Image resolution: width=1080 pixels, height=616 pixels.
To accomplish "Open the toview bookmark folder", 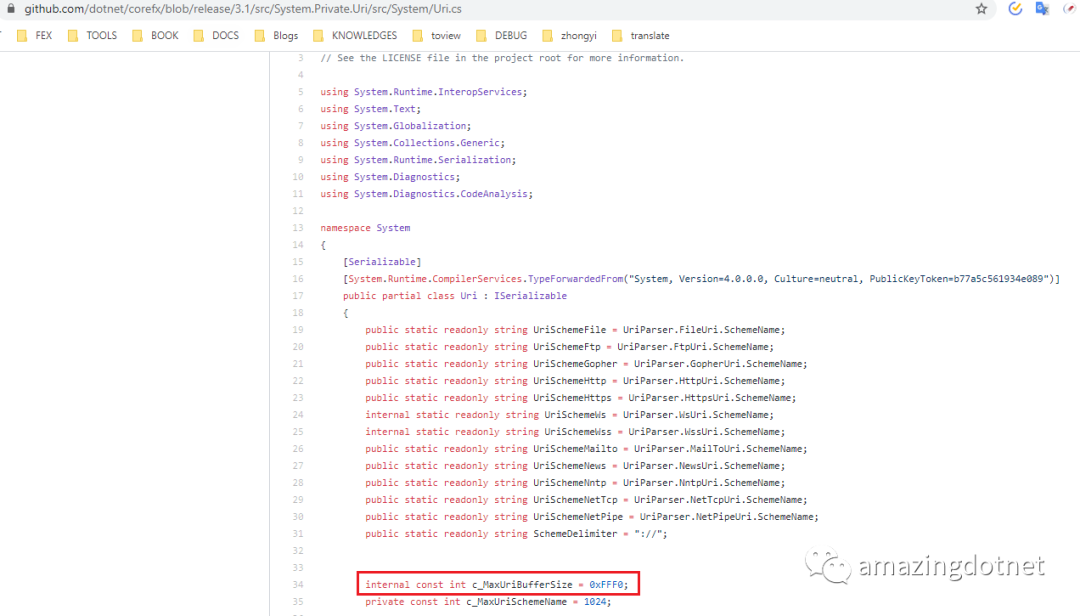I will click(x=437, y=36).
